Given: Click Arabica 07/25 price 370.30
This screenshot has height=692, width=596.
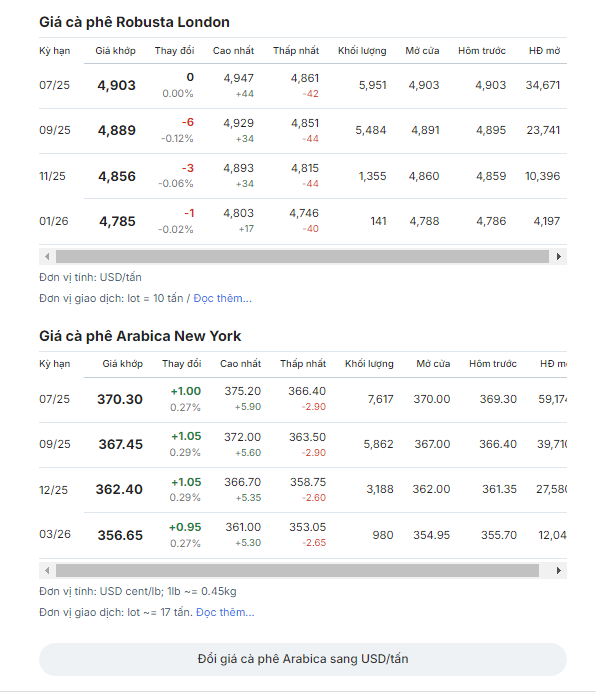Looking at the screenshot, I should (x=120, y=399).
